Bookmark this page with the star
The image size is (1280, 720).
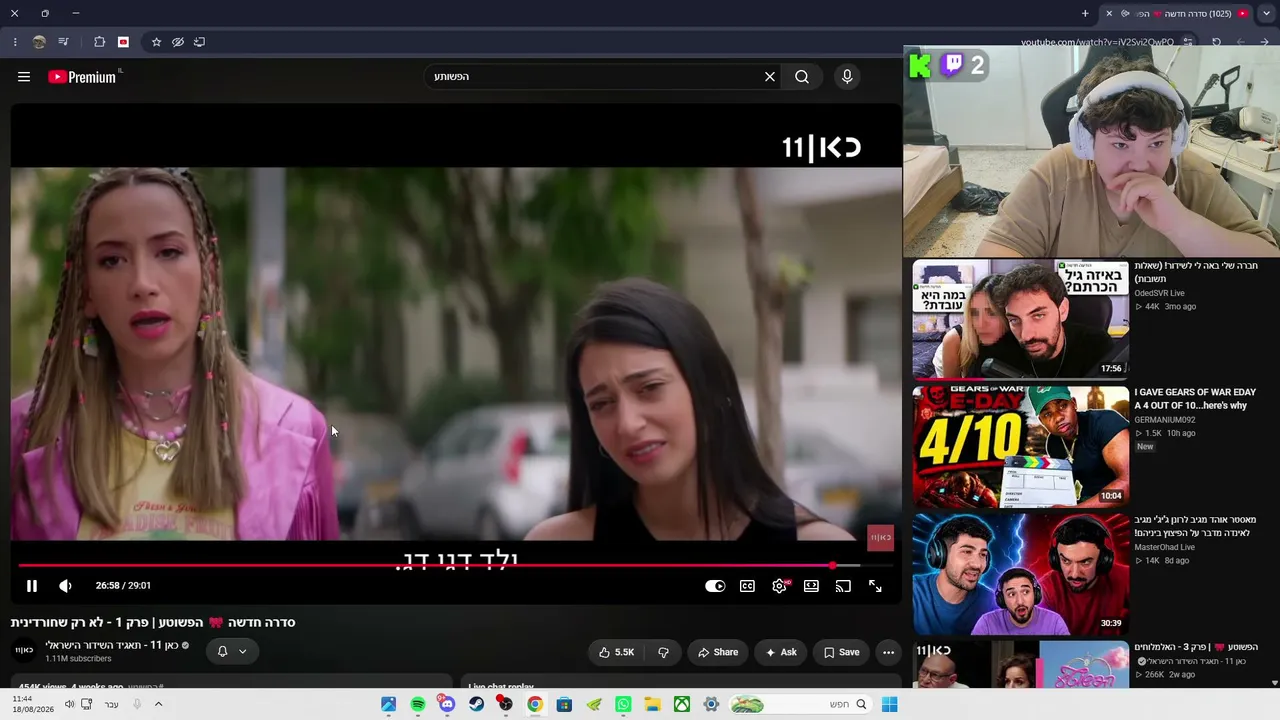(x=156, y=42)
